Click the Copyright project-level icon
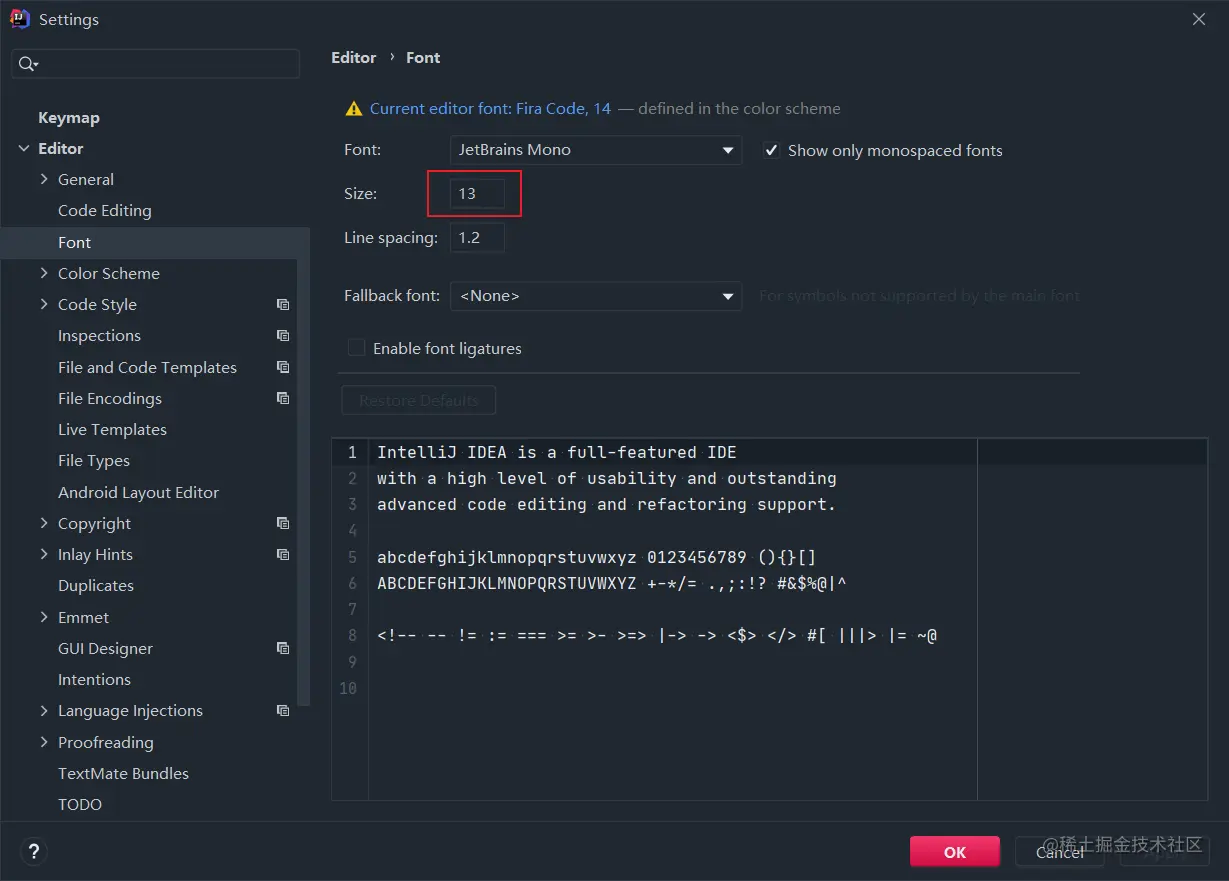 tap(283, 524)
